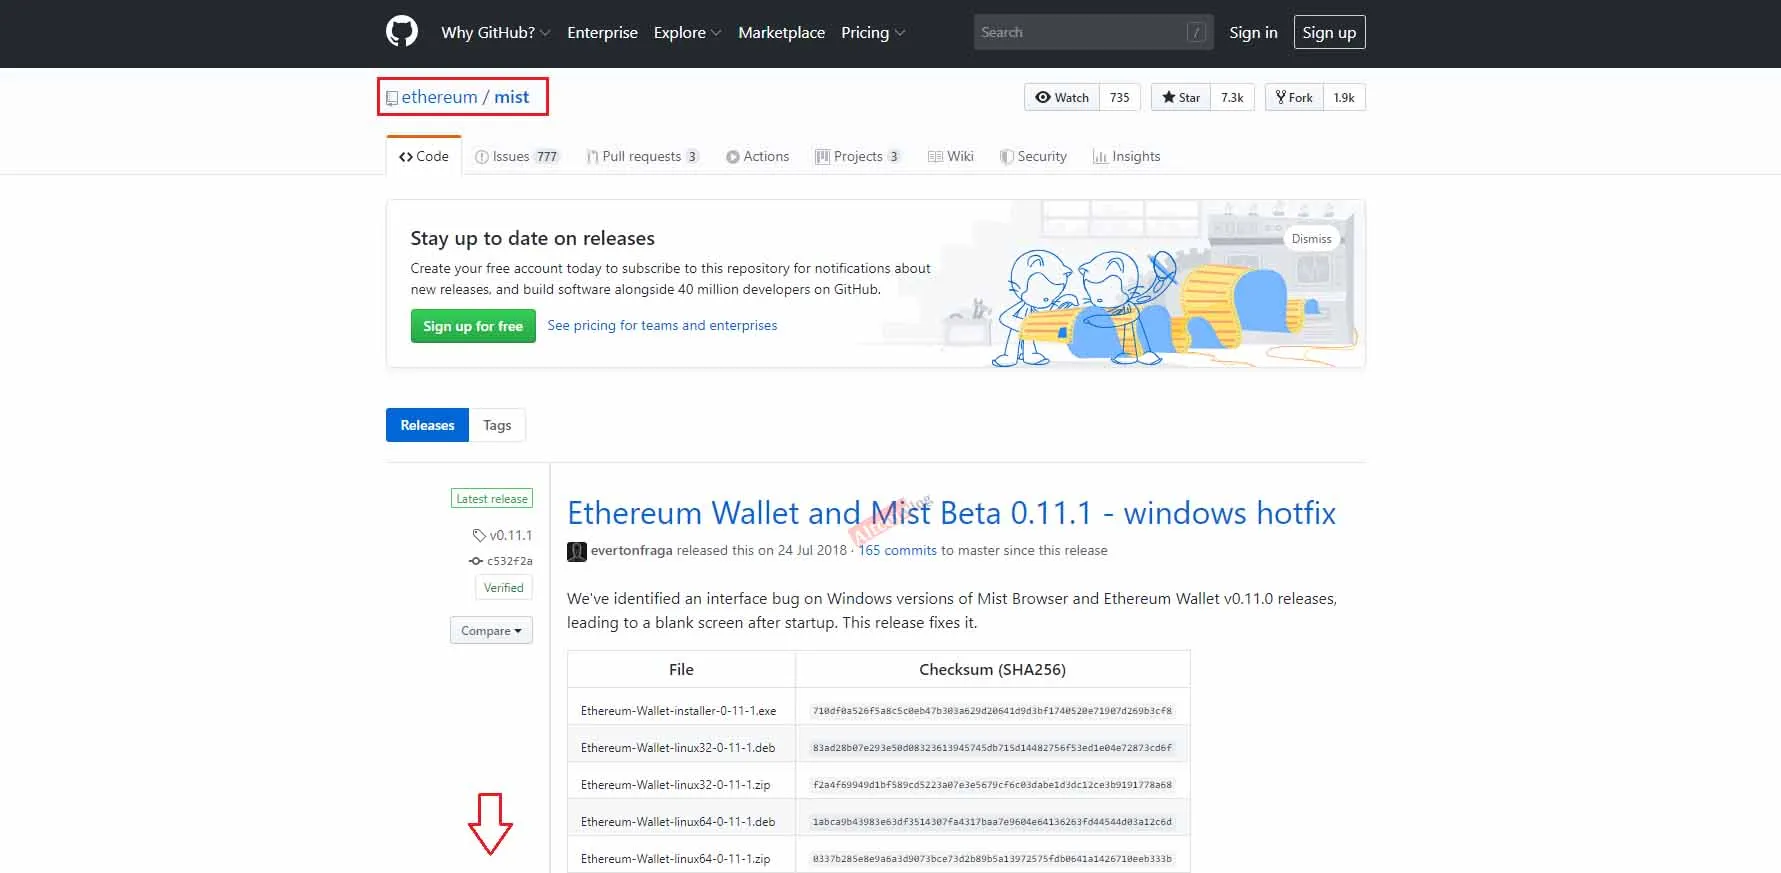Click the GitHub octocat logo
The image size is (1781, 873).
[402, 32]
